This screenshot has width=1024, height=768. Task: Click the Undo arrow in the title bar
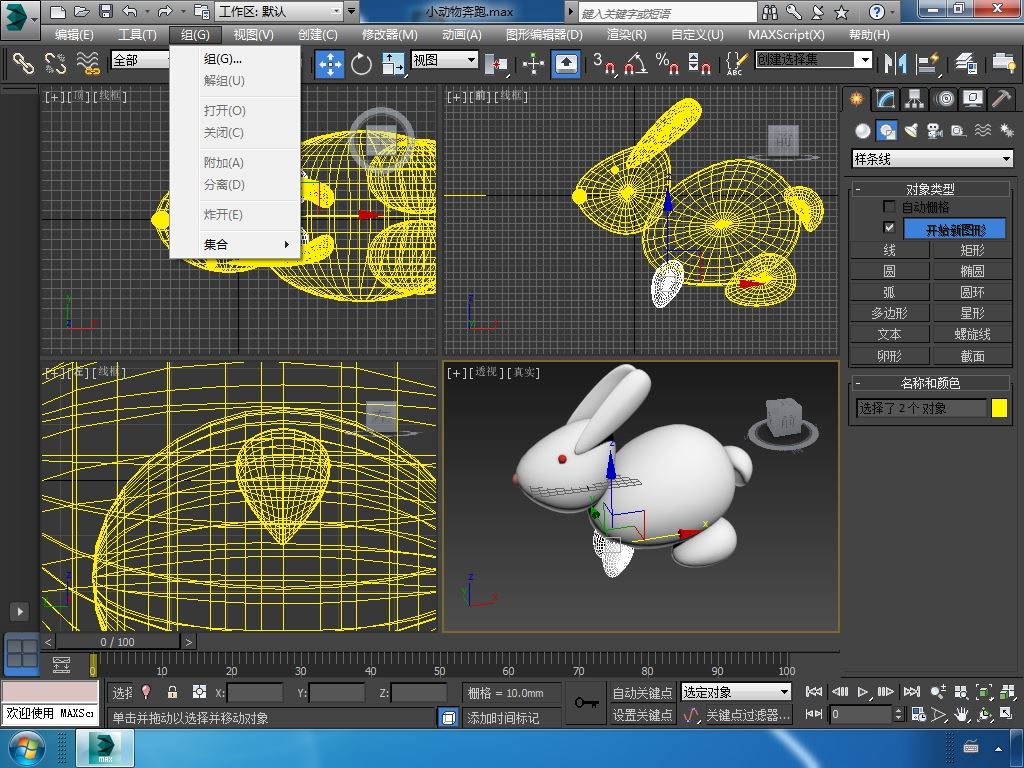pos(129,11)
